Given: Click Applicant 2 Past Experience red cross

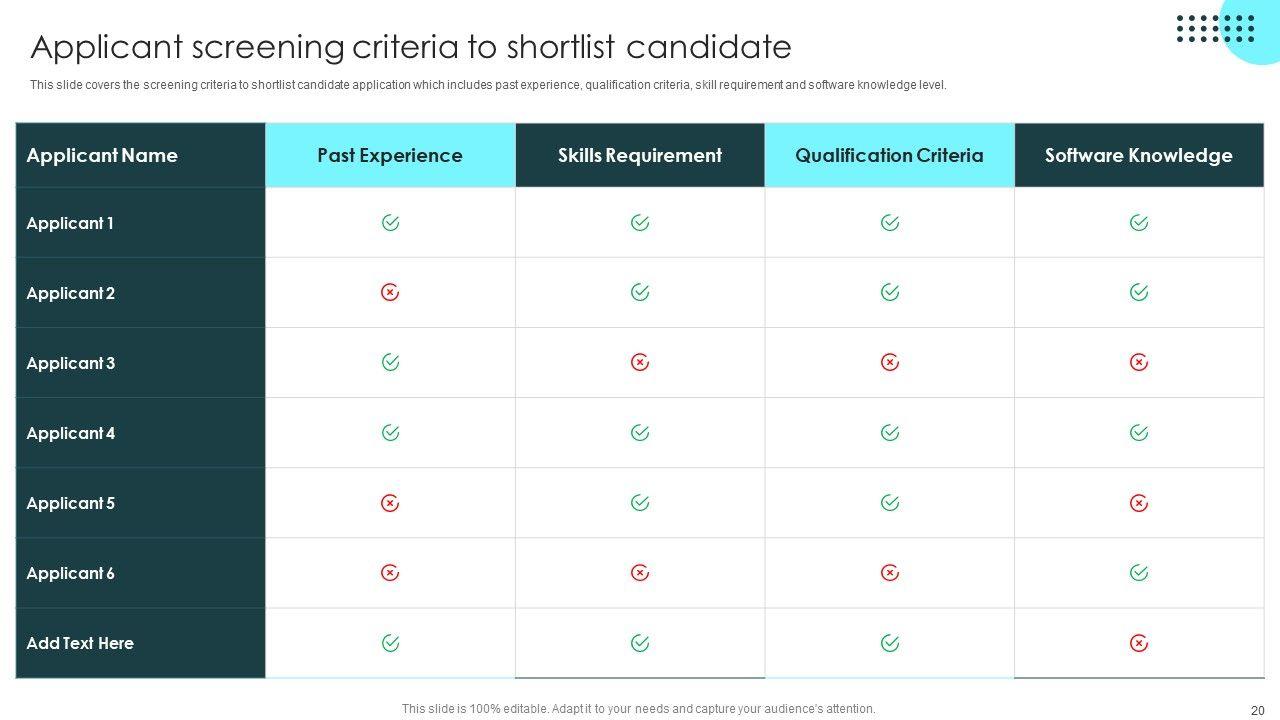Looking at the screenshot, I should [x=390, y=293].
